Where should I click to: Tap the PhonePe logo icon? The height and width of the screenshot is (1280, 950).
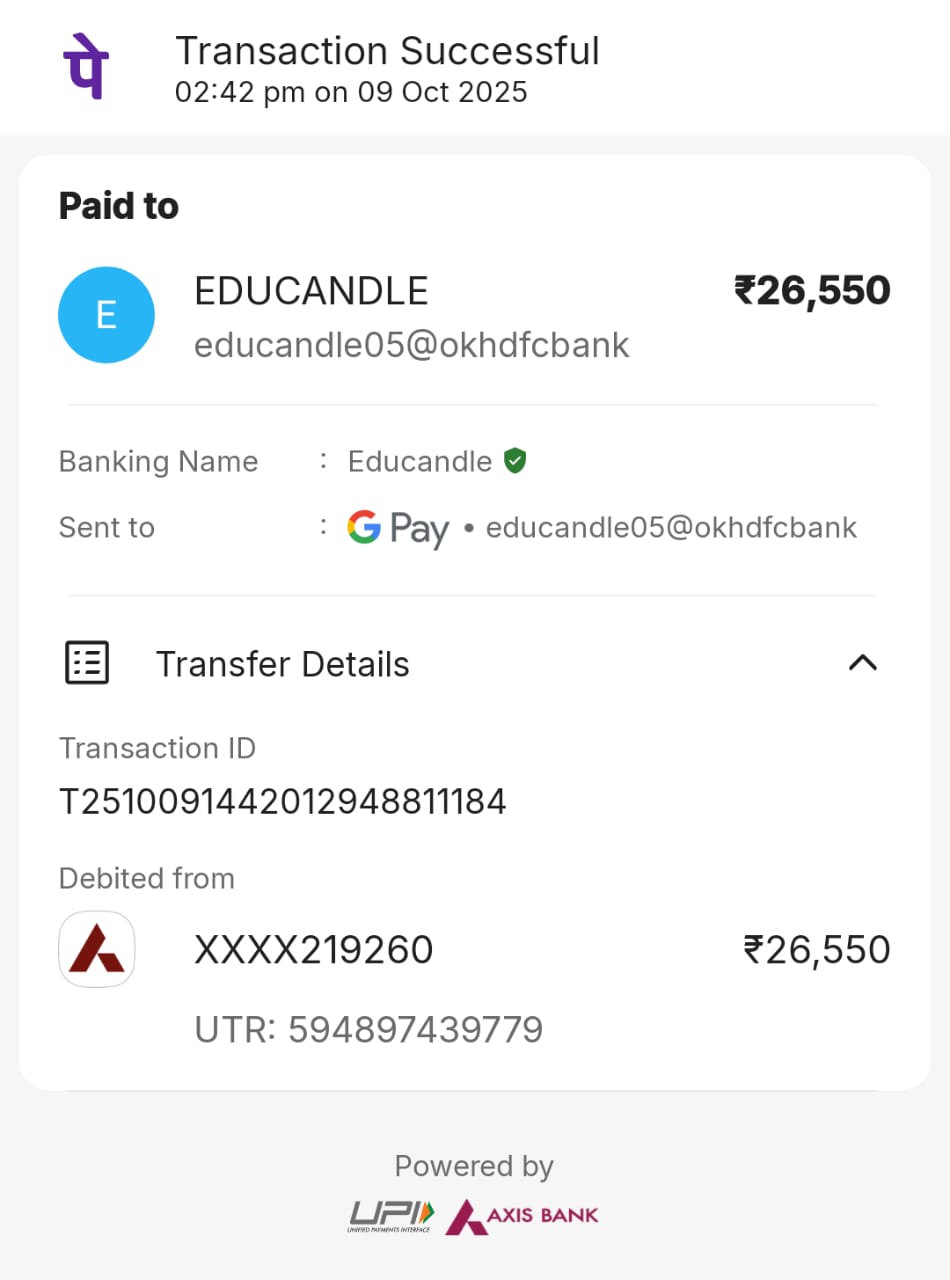pyautogui.click(x=86, y=65)
